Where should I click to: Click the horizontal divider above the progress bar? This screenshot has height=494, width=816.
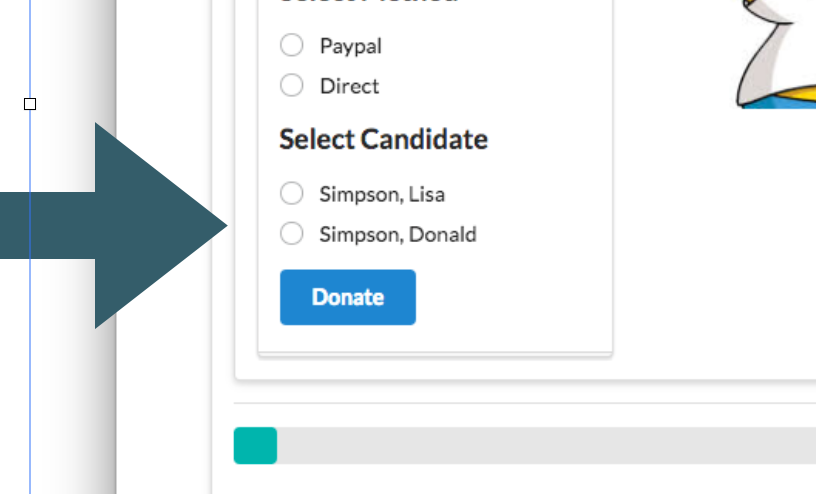(x=520, y=404)
